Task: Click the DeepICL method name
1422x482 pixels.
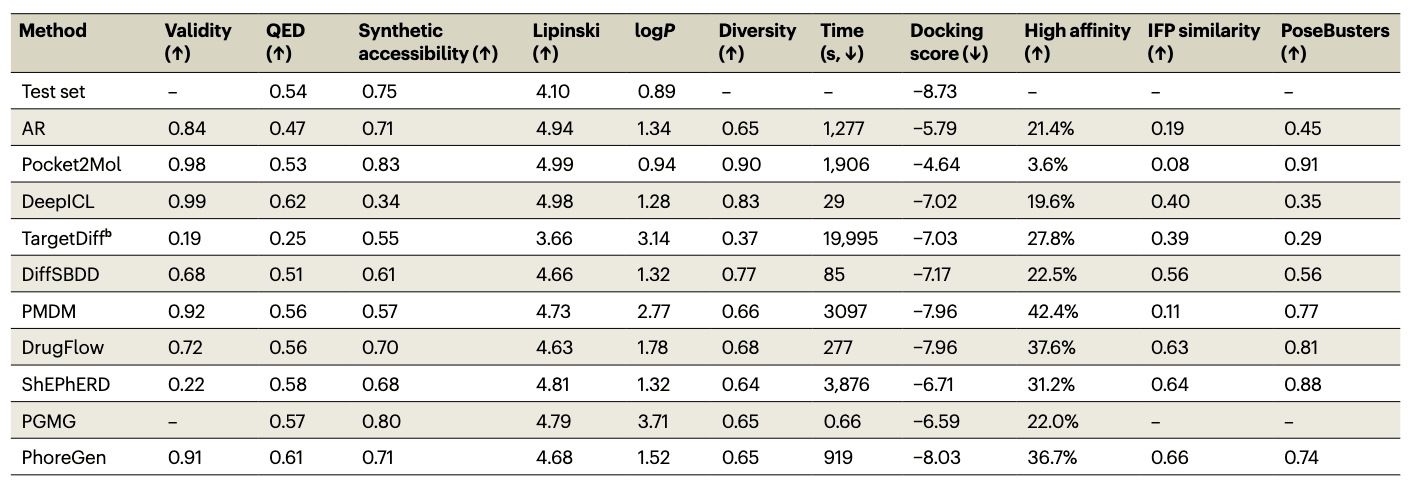Action: (58, 201)
